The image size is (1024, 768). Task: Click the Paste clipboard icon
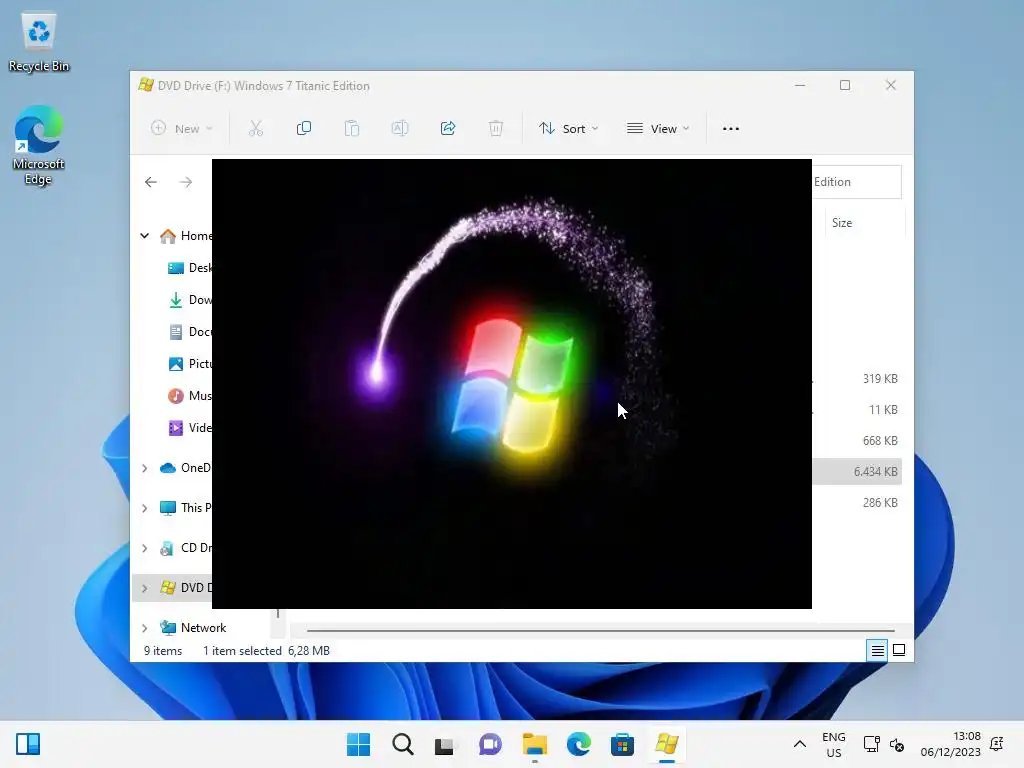[x=352, y=129]
